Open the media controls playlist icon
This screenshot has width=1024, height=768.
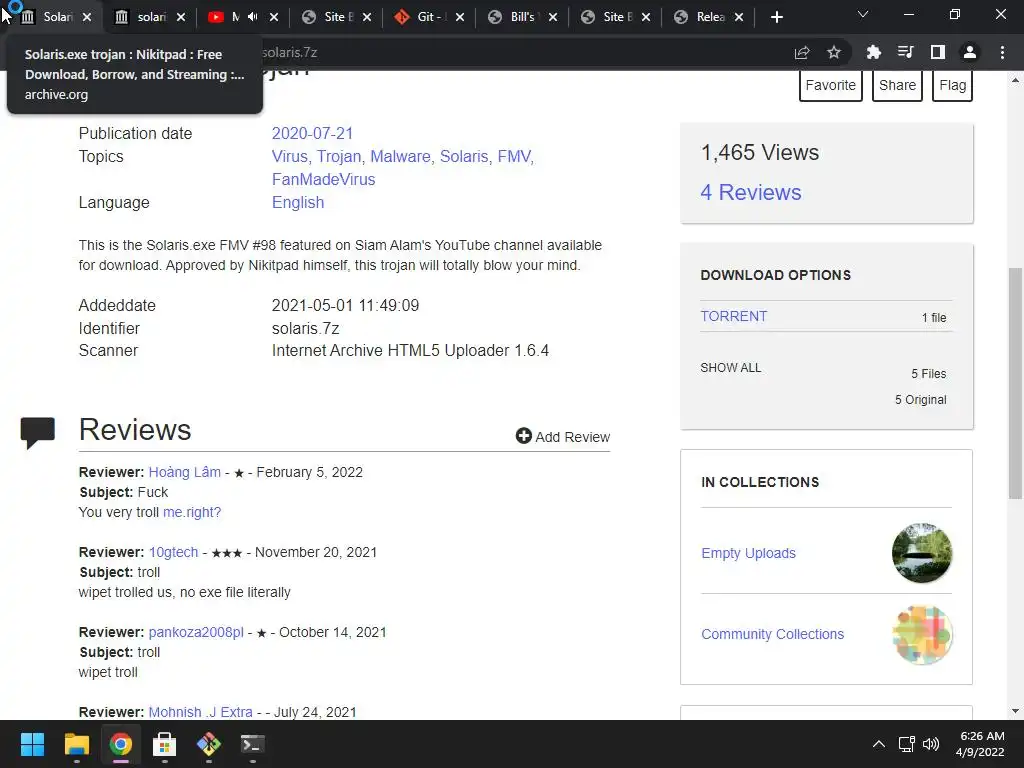pyautogui.click(x=905, y=52)
